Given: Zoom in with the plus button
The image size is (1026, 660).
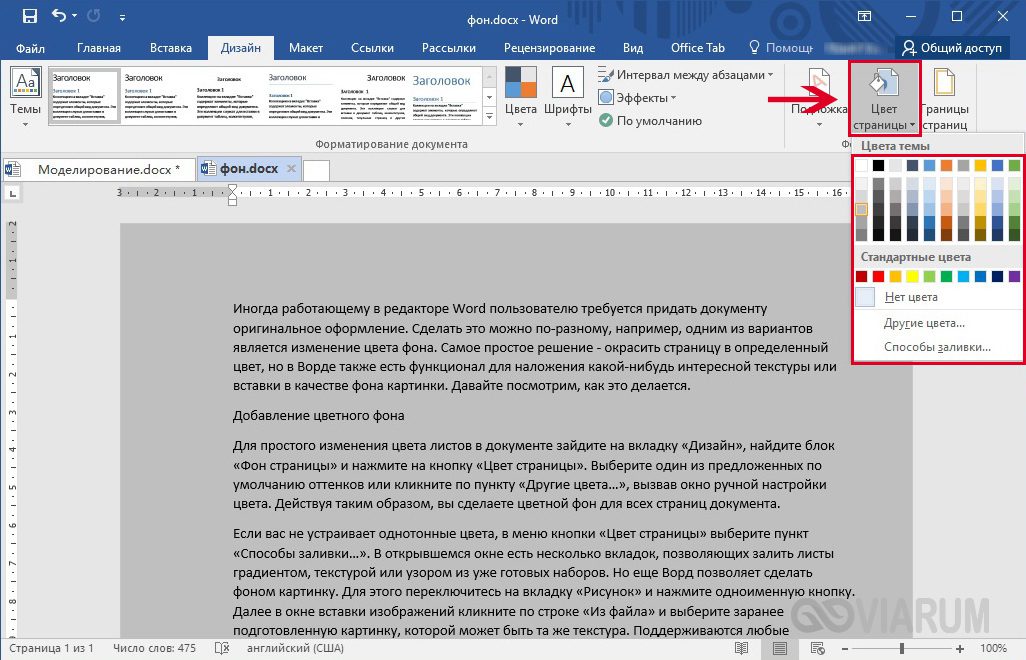Looking at the screenshot, I should click(x=960, y=649).
